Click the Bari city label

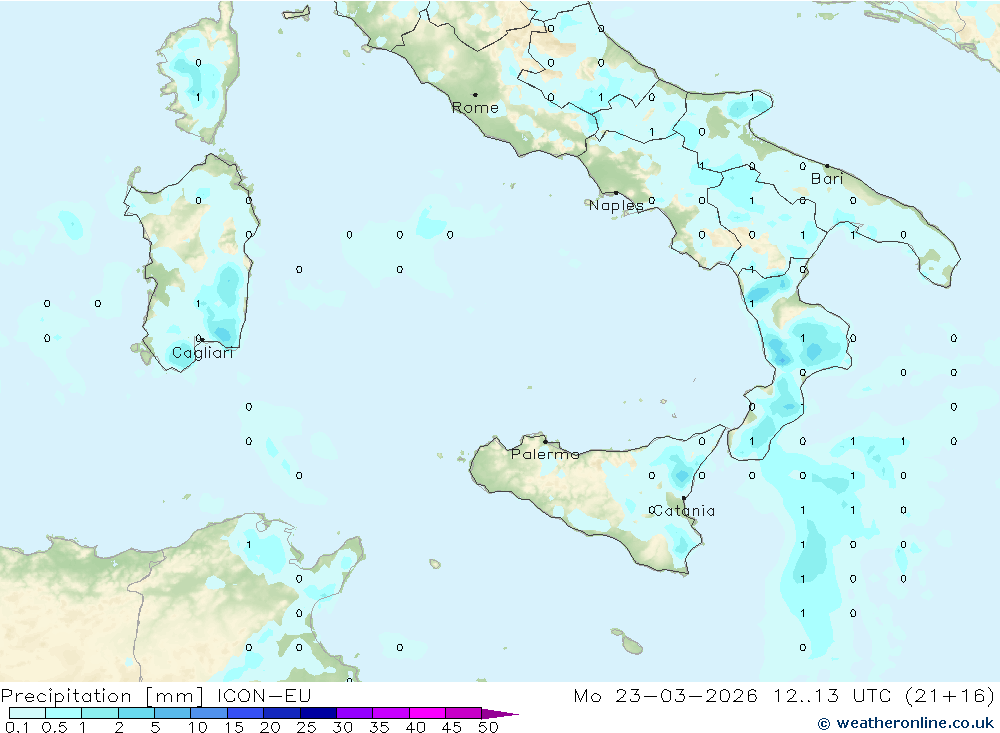click(x=827, y=179)
